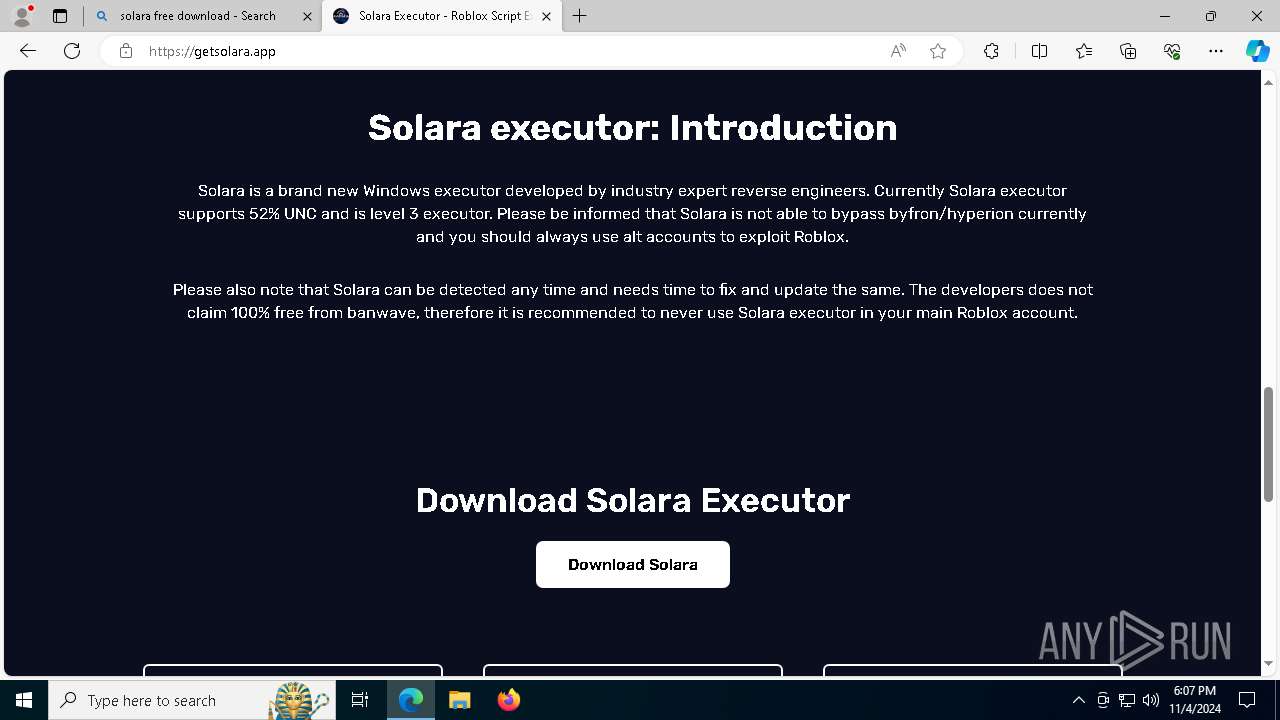Click "Download Solara Executor" heading
This screenshot has height=720, width=1280.
632,500
